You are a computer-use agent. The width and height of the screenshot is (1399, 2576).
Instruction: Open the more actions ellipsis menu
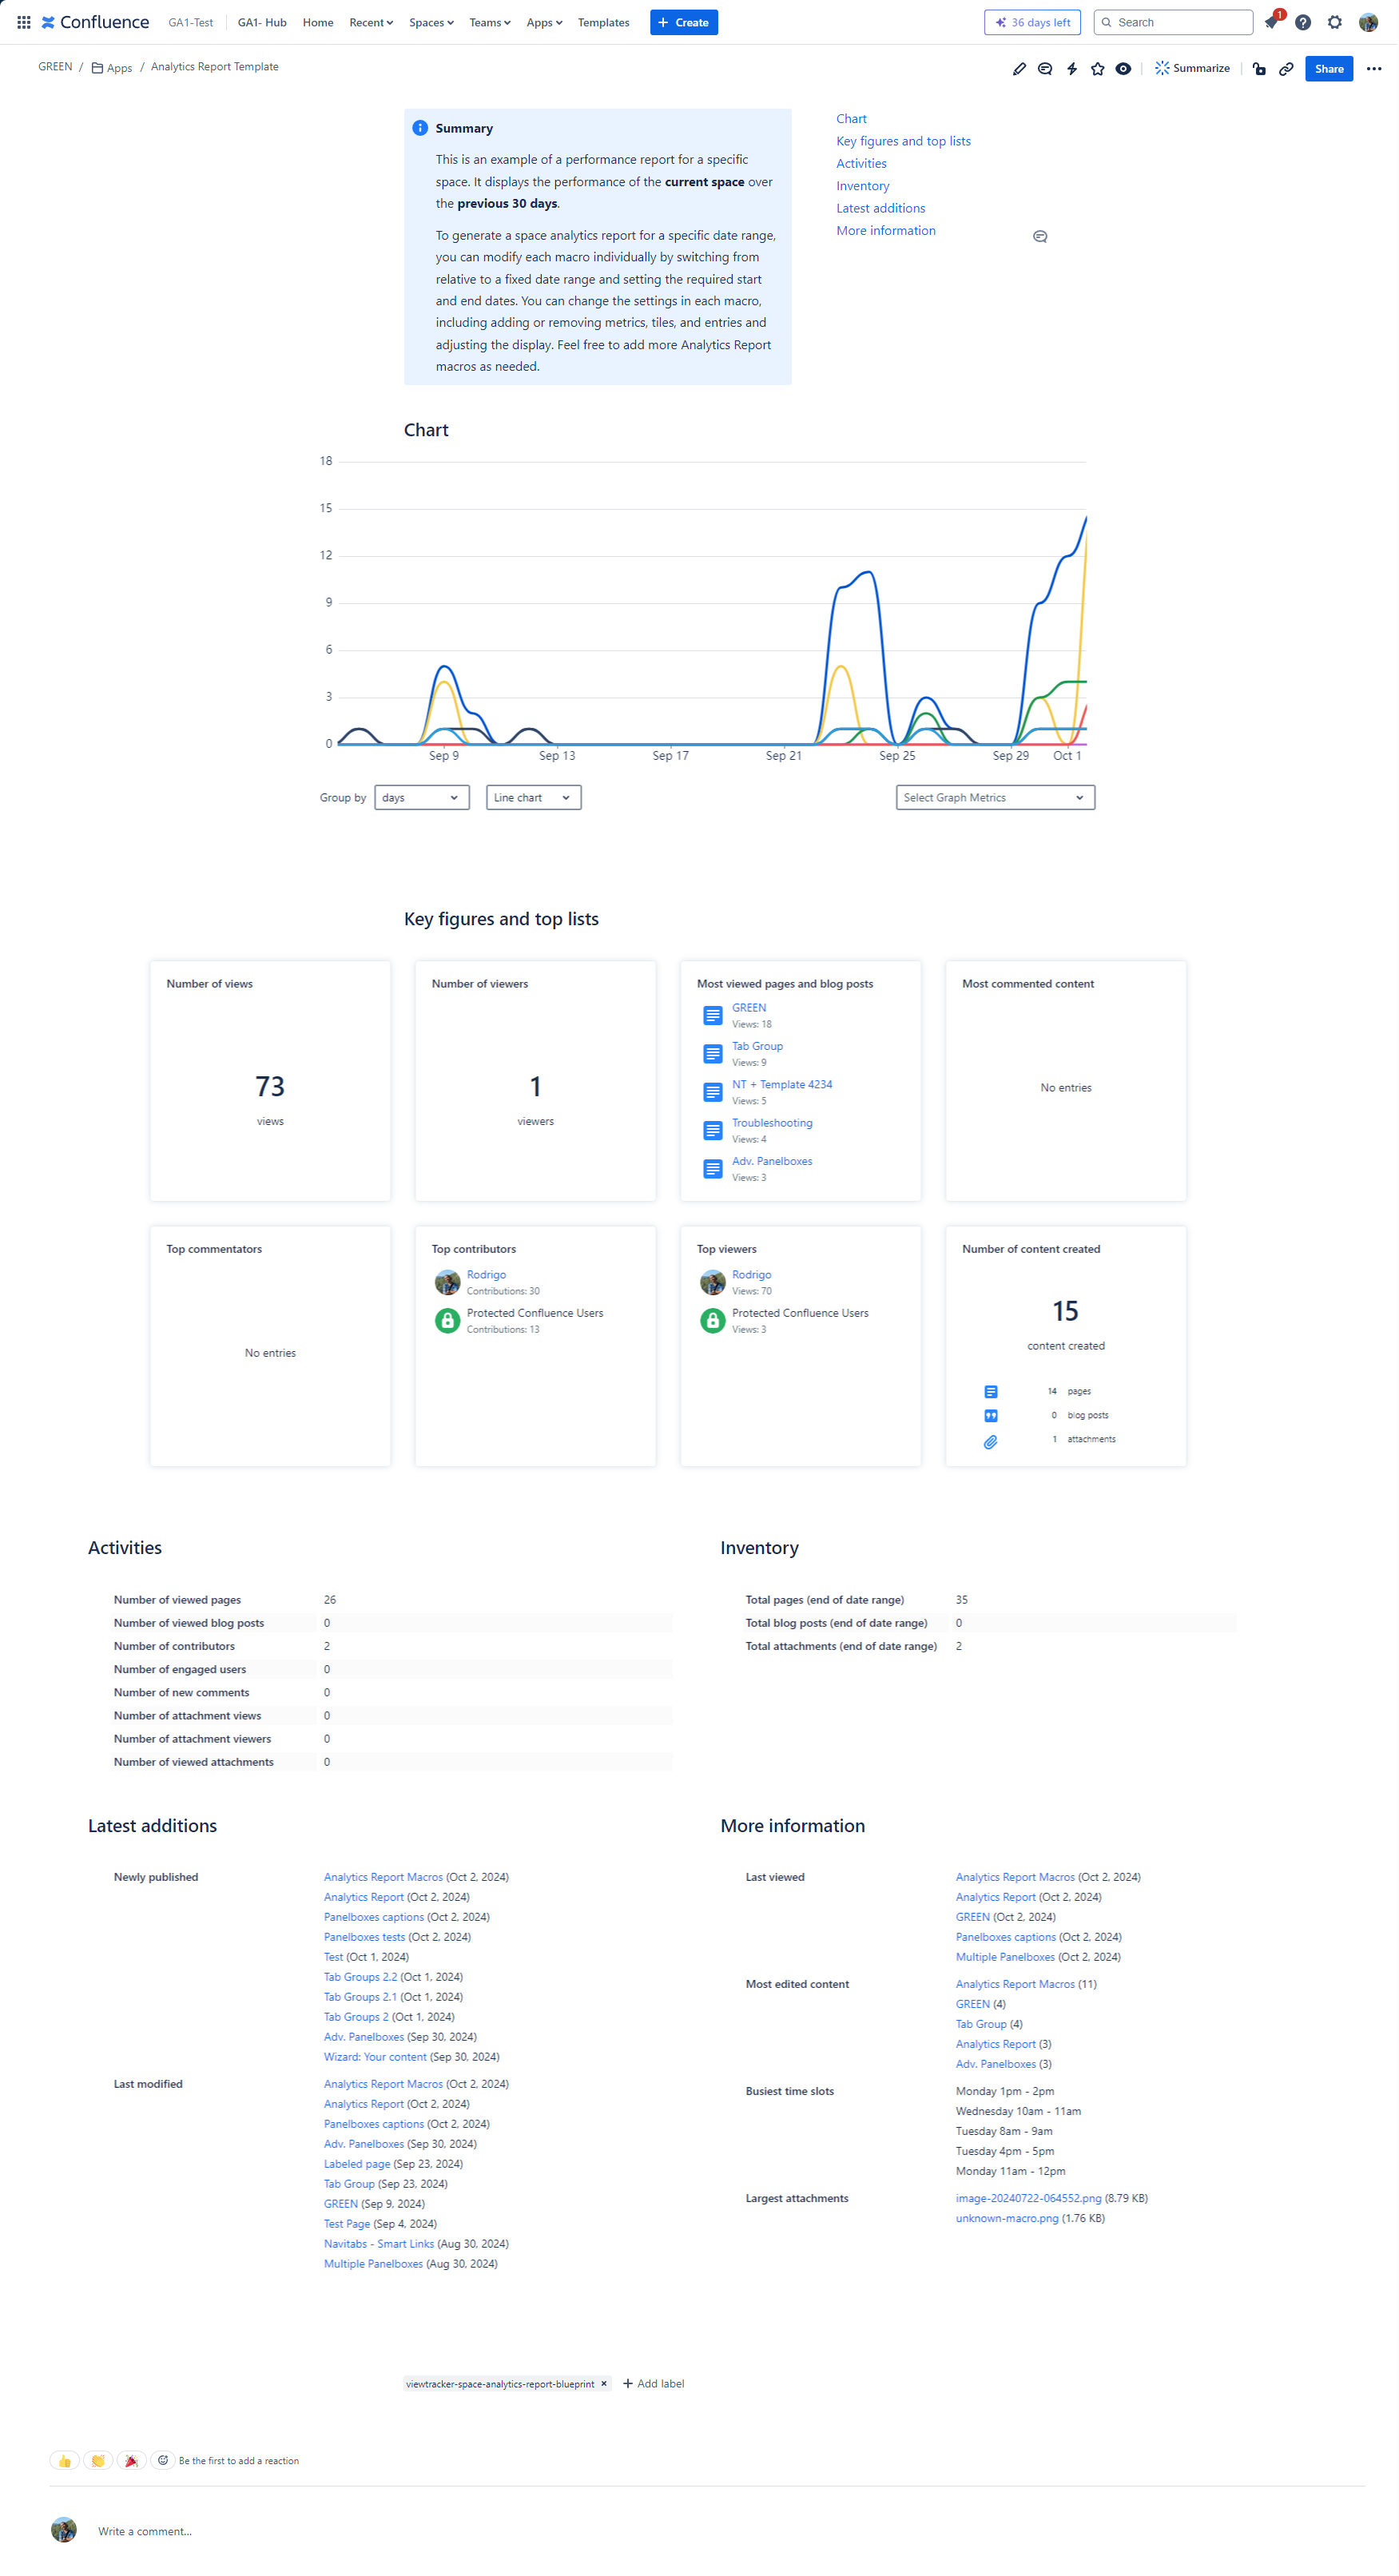tap(1373, 69)
